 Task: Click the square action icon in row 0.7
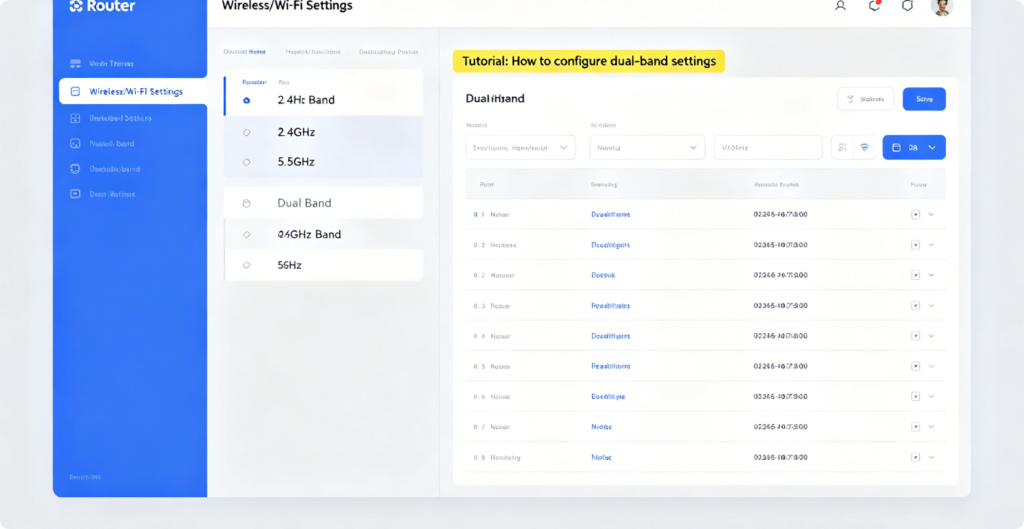pyautogui.click(x=916, y=426)
